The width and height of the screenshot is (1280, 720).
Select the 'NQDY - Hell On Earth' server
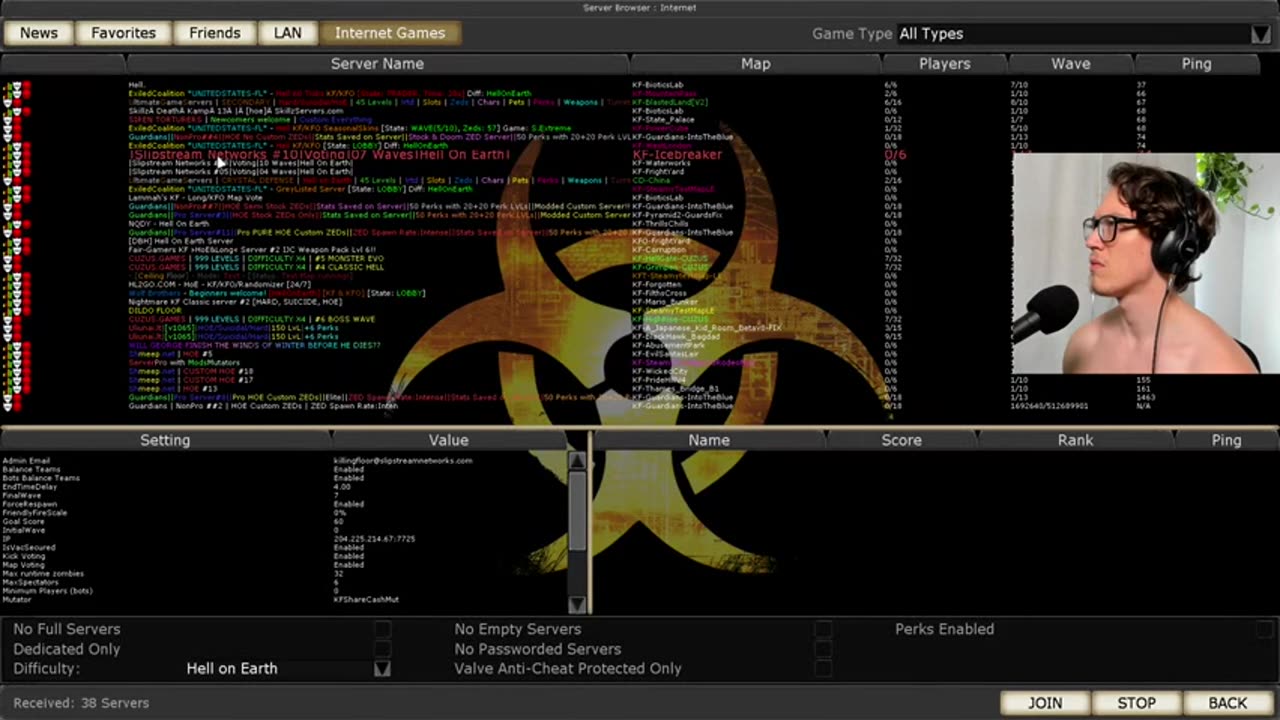coord(168,224)
